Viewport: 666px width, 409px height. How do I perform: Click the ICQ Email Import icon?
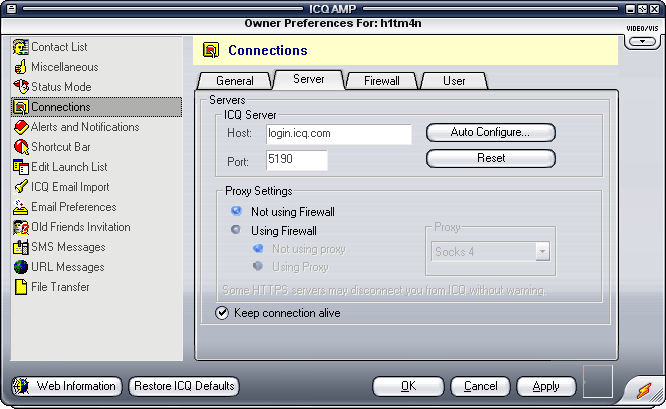[20, 186]
